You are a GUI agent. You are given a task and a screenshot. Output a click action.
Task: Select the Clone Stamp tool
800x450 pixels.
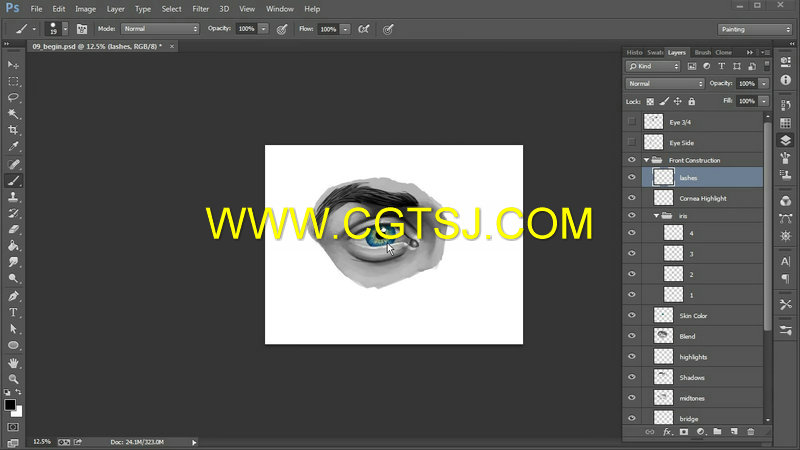pyautogui.click(x=13, y=197)
